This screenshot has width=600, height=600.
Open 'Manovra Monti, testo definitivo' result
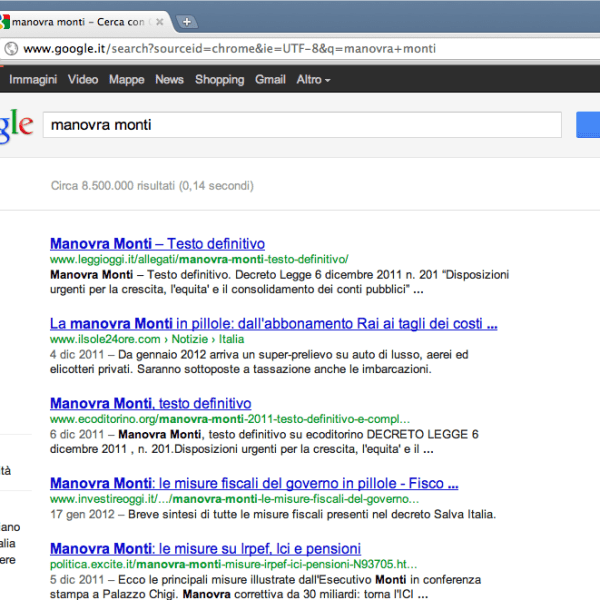150,403
